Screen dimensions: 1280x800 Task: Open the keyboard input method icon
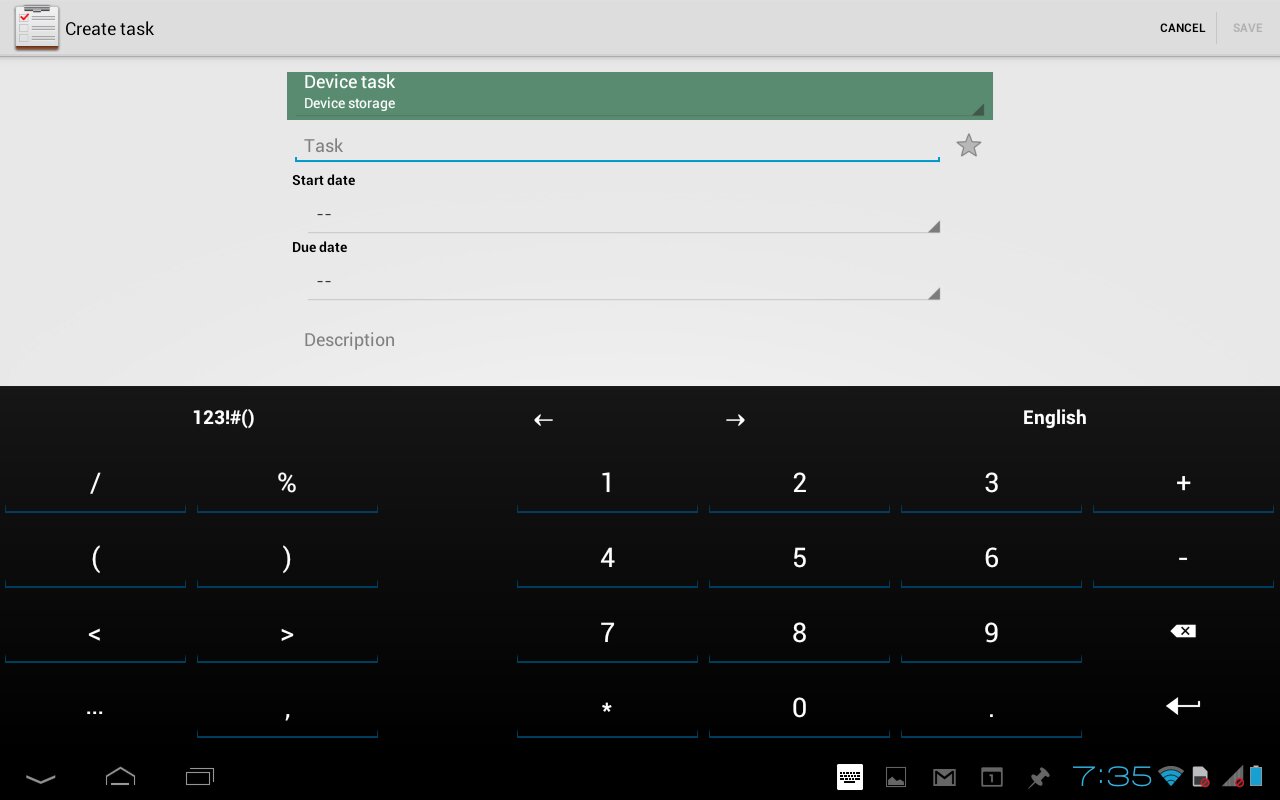pyautogui.click(x=849, y=777)
